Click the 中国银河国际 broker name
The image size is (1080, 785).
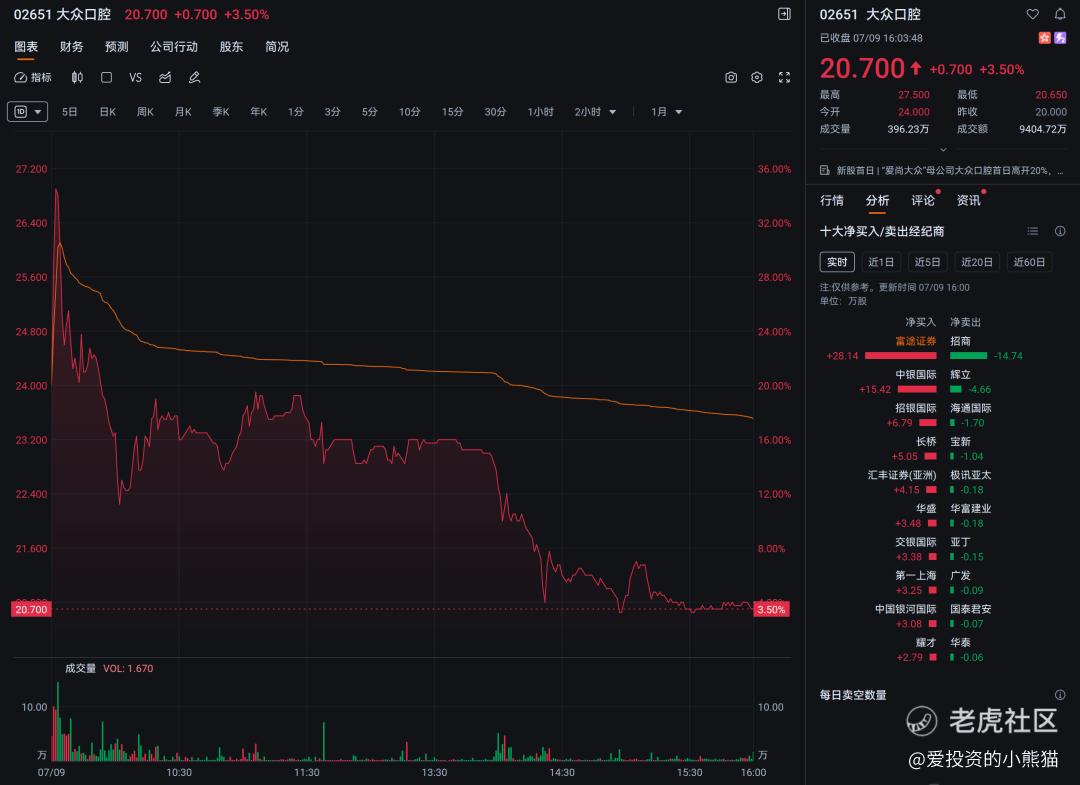(905, 609)
